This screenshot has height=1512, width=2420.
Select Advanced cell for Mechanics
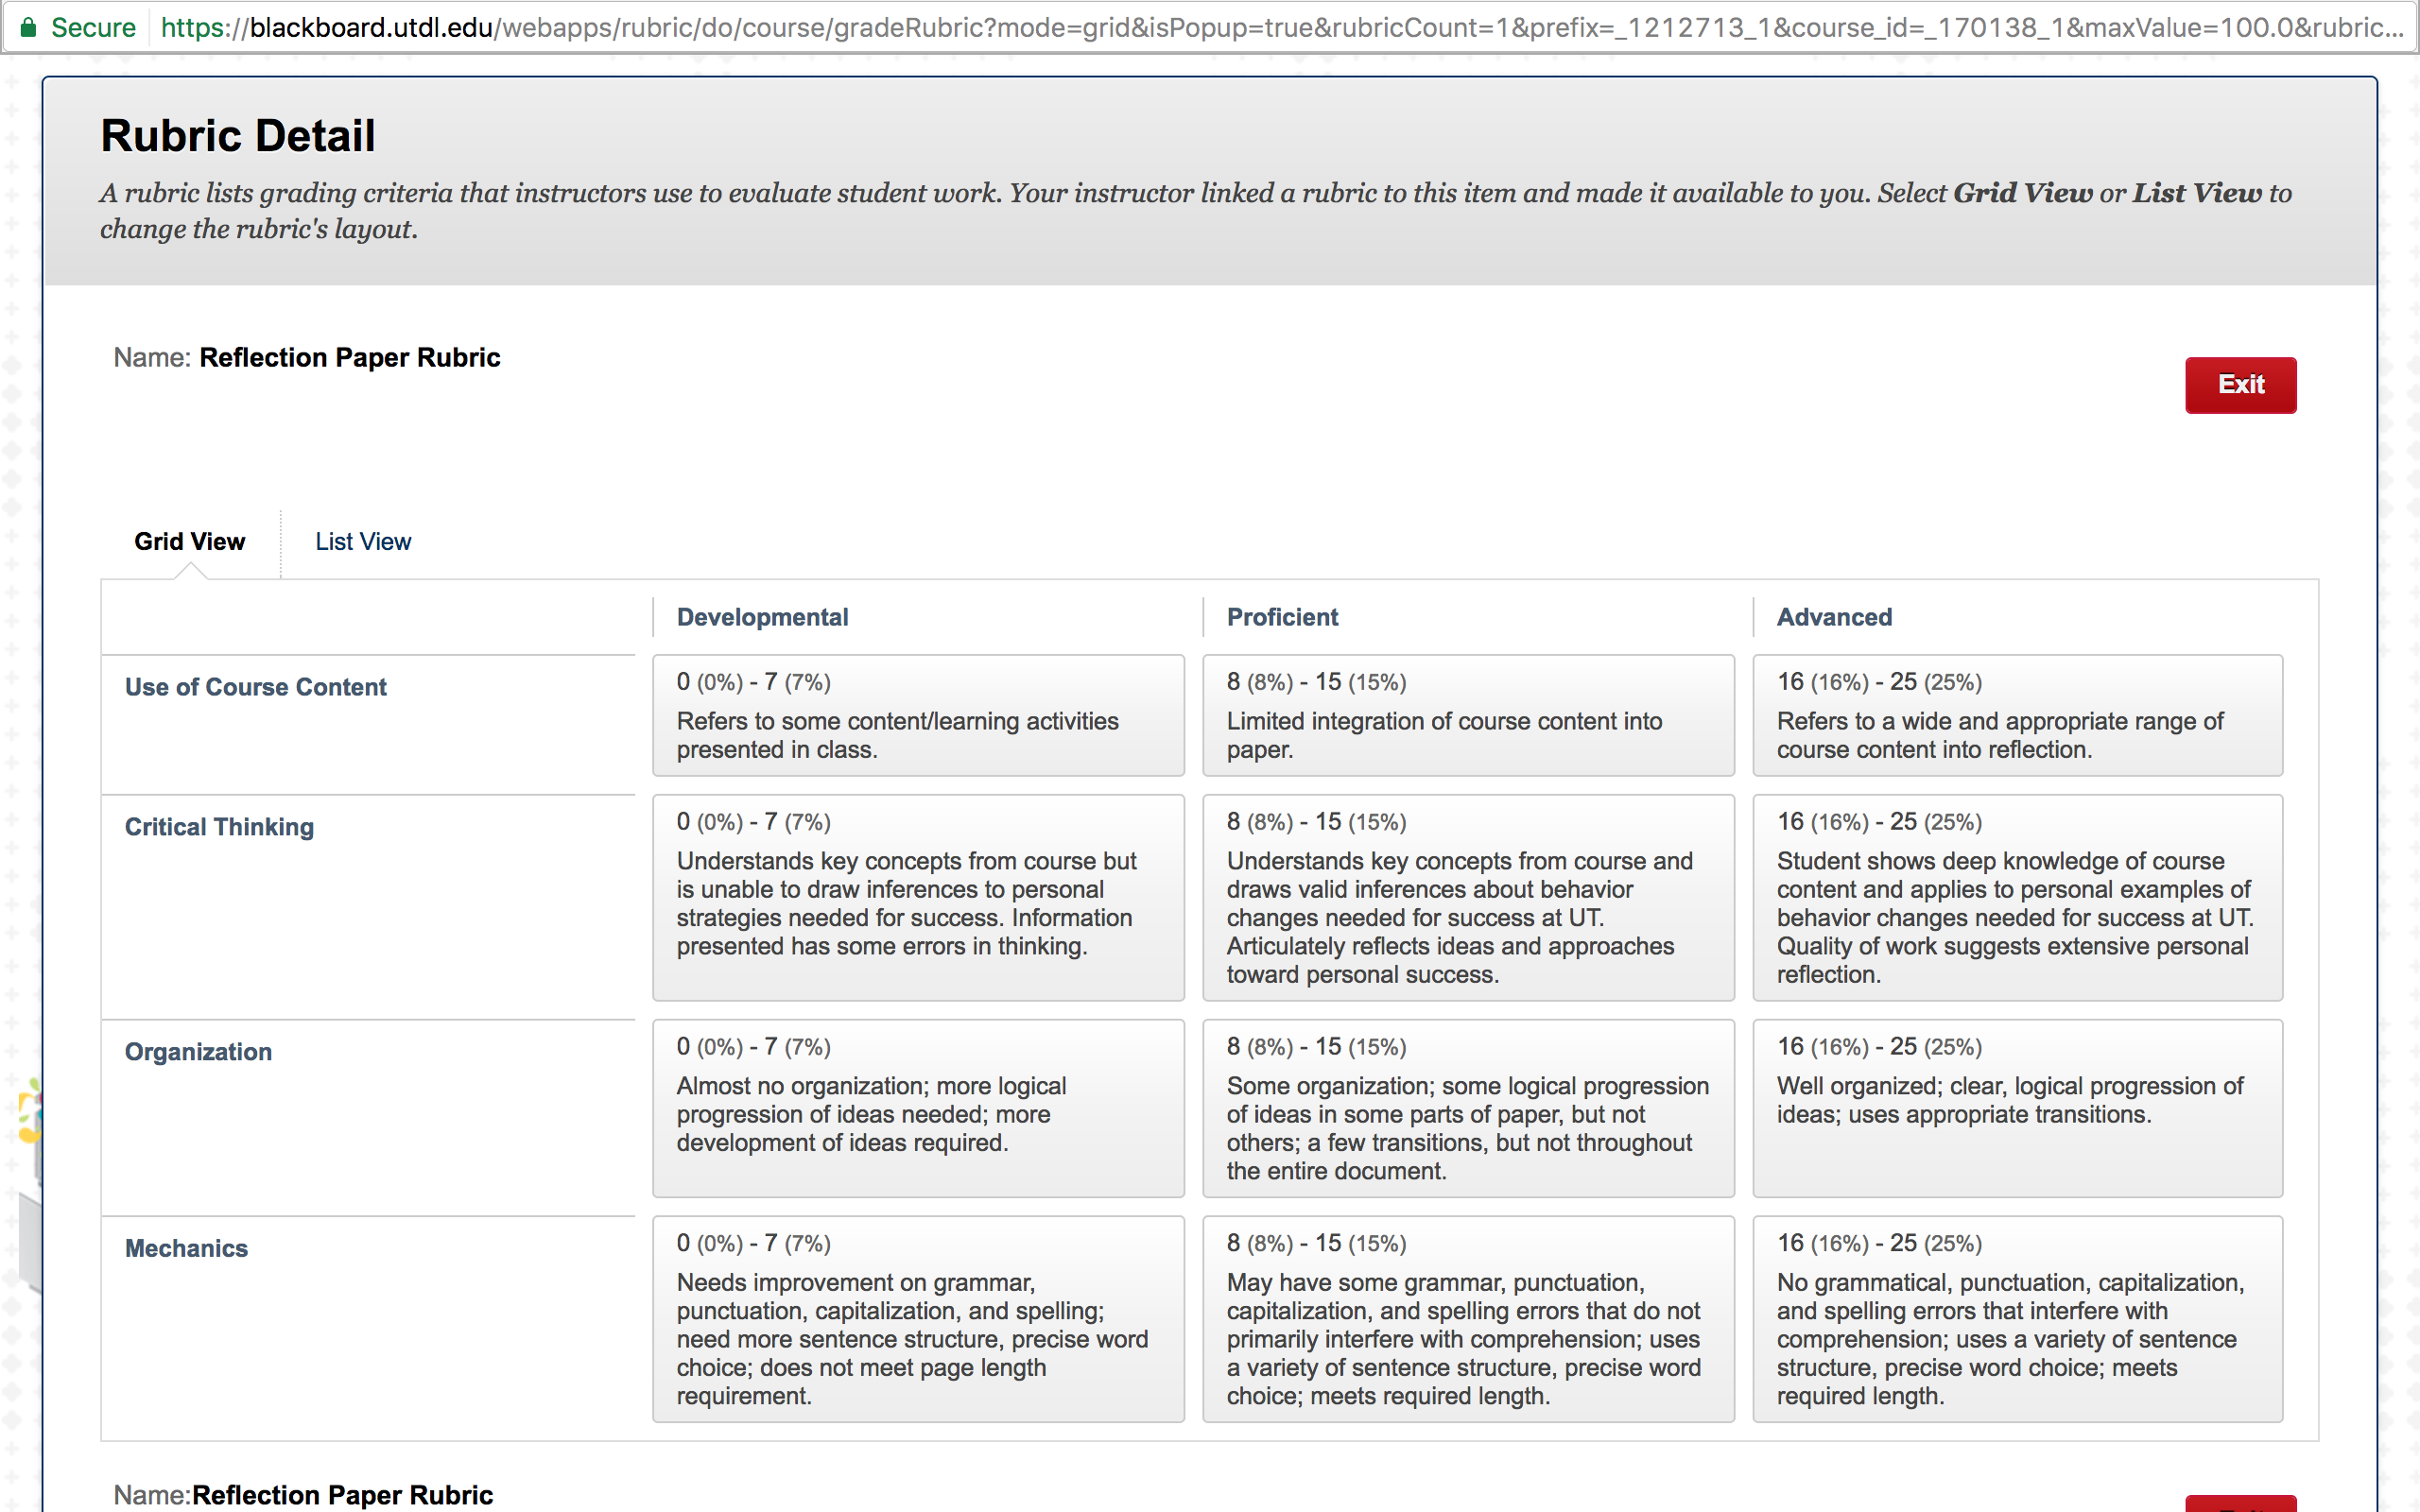[2017, 1319]
